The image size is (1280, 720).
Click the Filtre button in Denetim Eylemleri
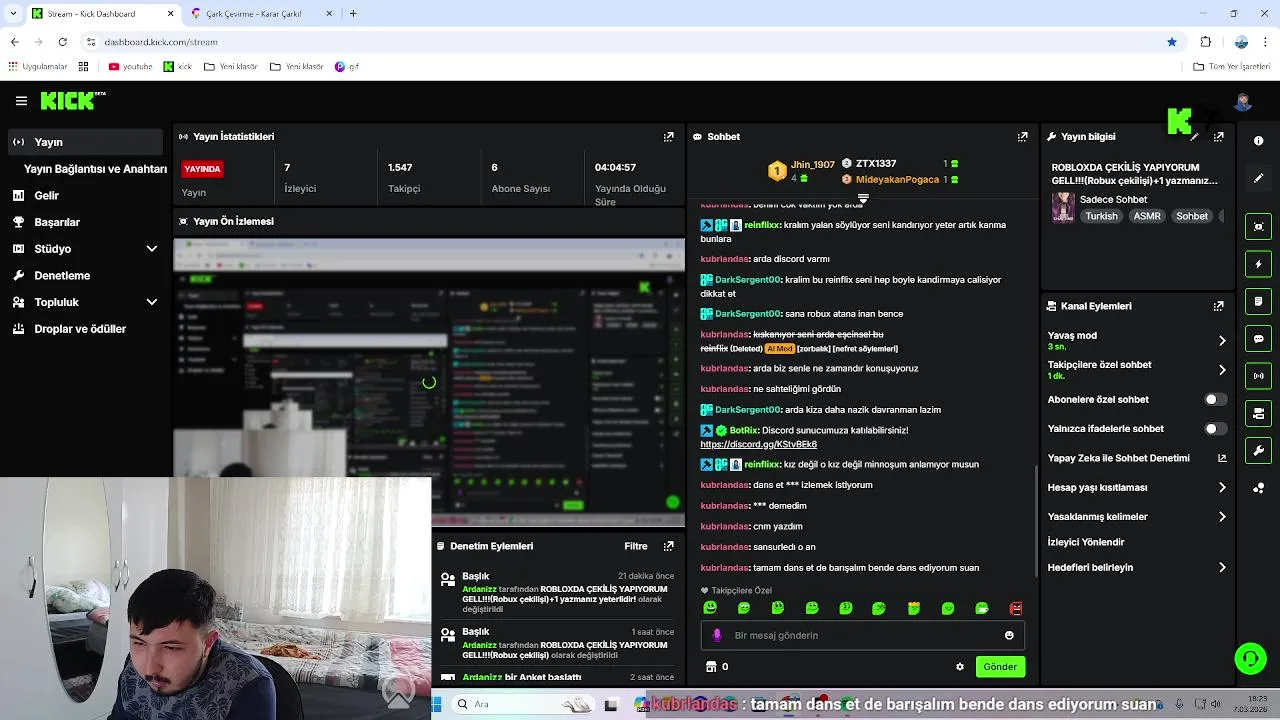click(636, 546)
